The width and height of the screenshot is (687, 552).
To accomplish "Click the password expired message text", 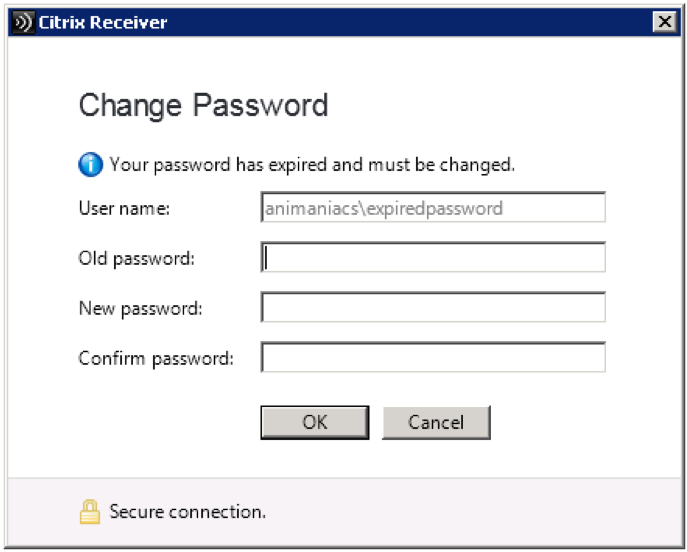I will 312,164.
